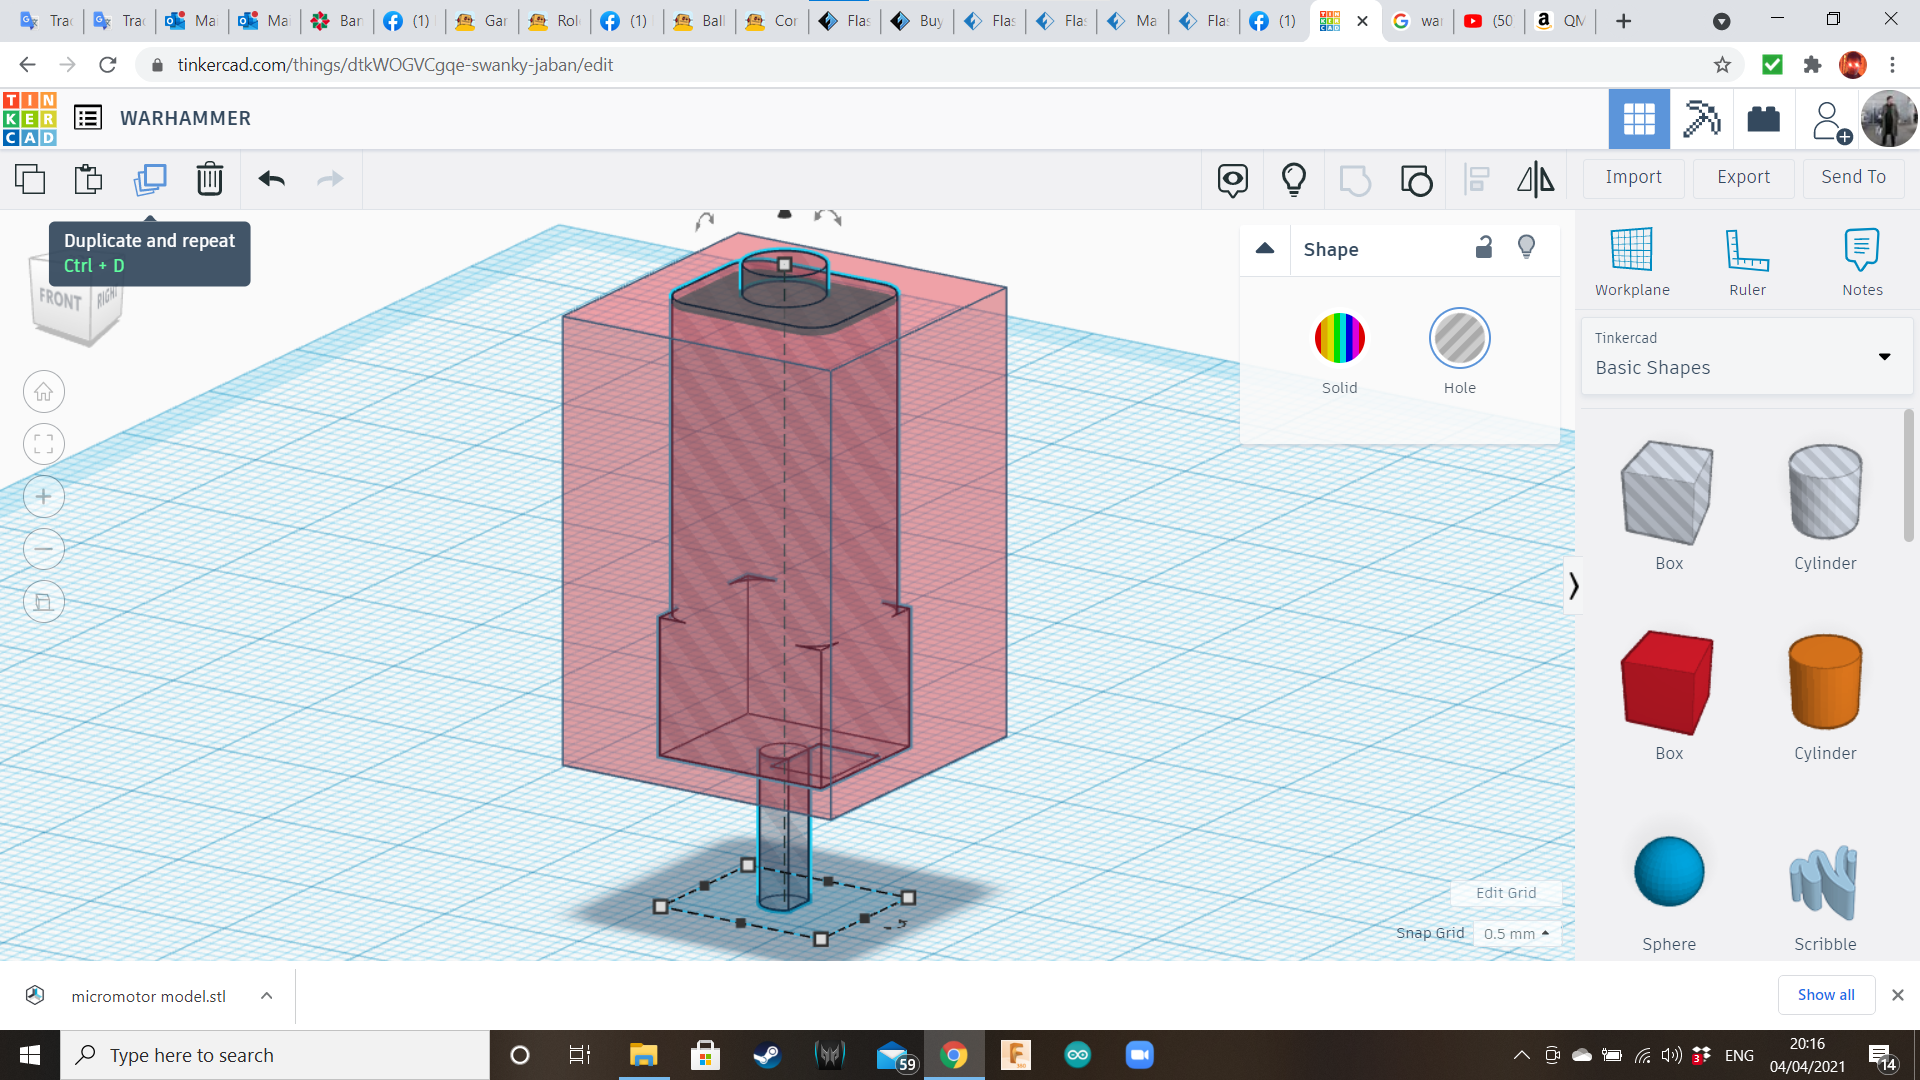
Task: Collapse the Shape panel arrow
Action: point(1265,248)
